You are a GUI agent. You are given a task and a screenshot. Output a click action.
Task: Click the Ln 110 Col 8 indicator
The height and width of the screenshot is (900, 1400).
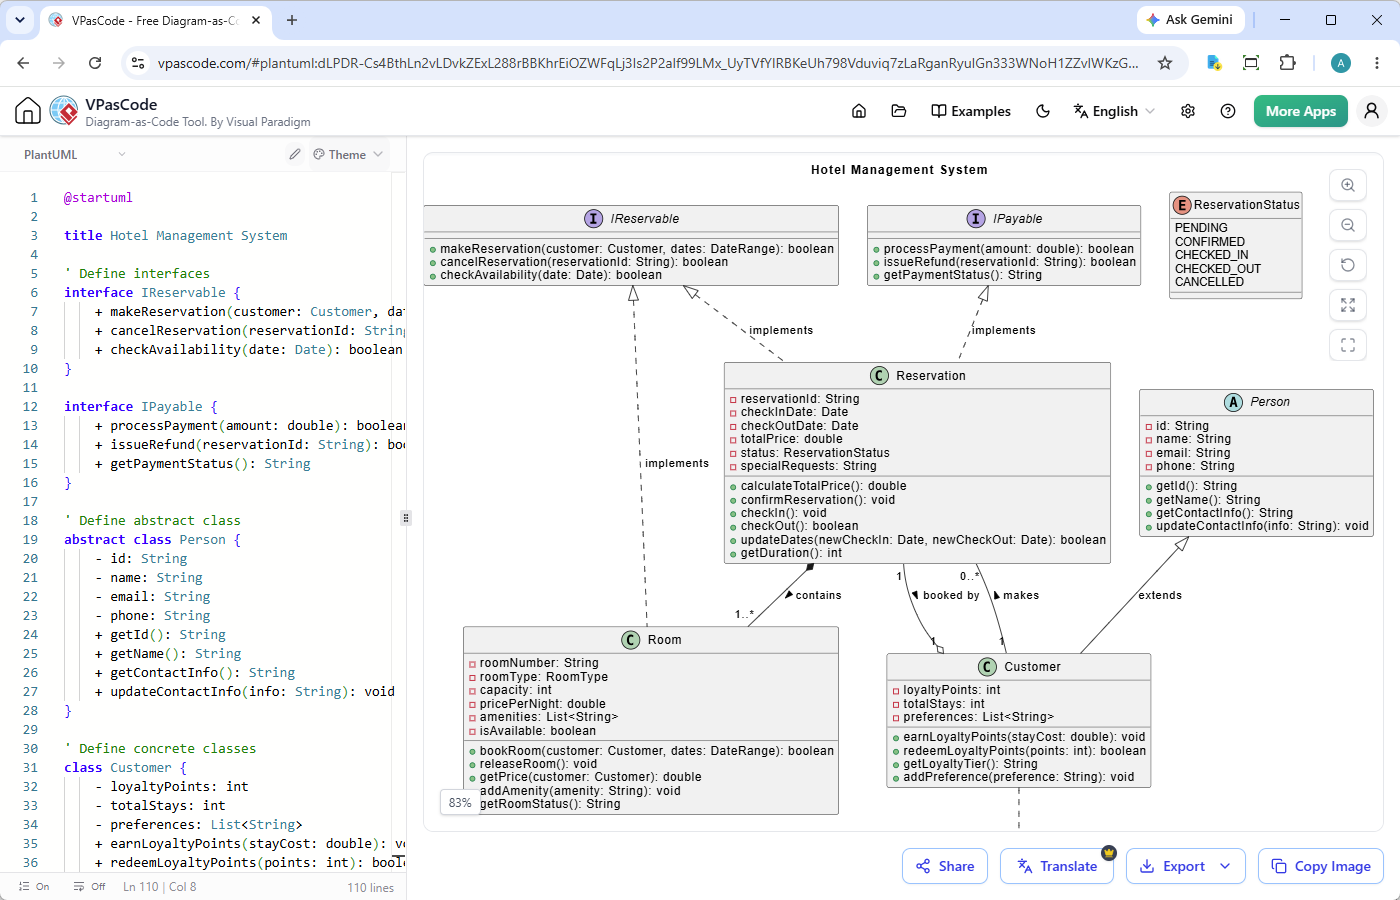point(160,887)
